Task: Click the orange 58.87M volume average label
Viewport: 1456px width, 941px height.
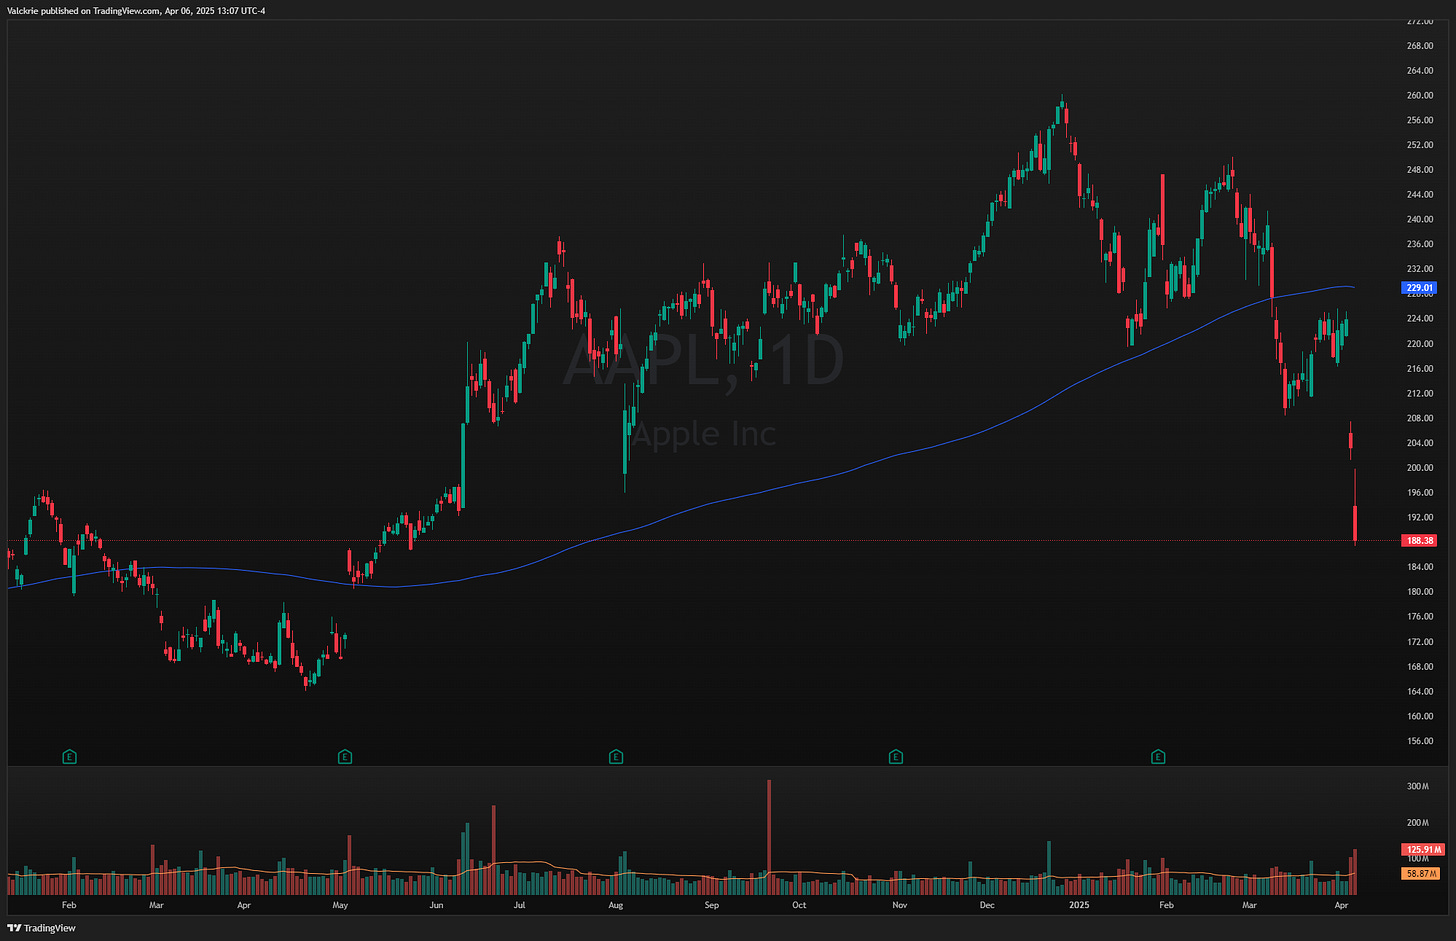Action: coord(1421,873)
